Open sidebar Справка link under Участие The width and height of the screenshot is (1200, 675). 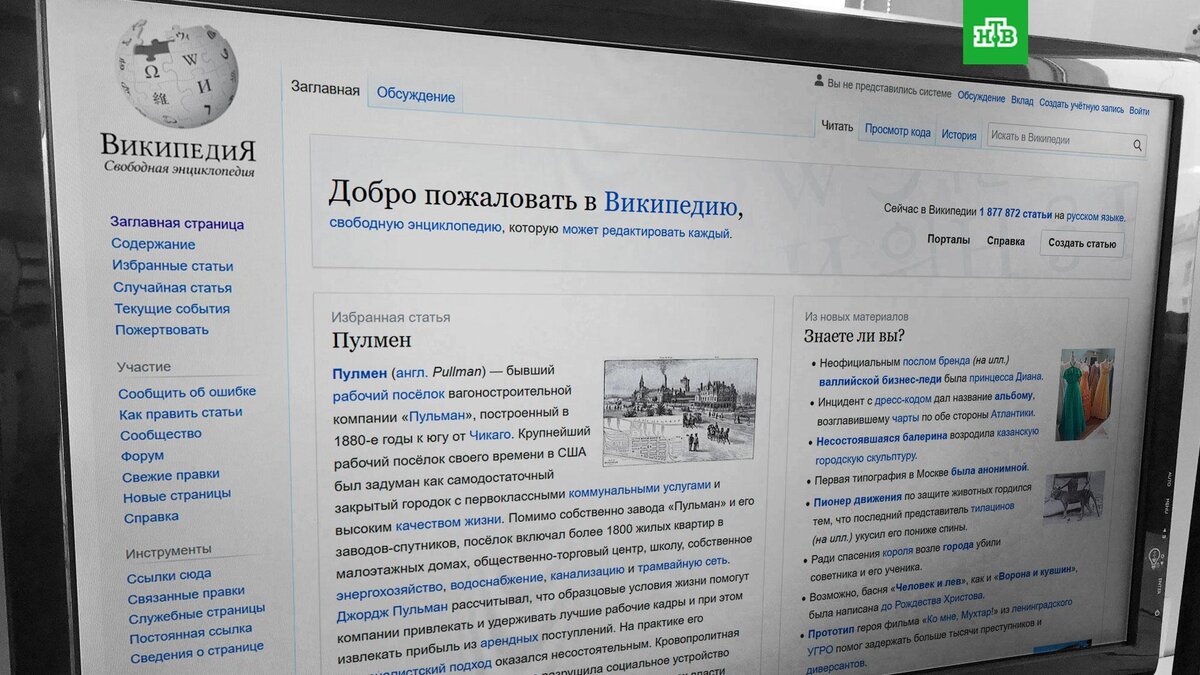coord(151,517)
